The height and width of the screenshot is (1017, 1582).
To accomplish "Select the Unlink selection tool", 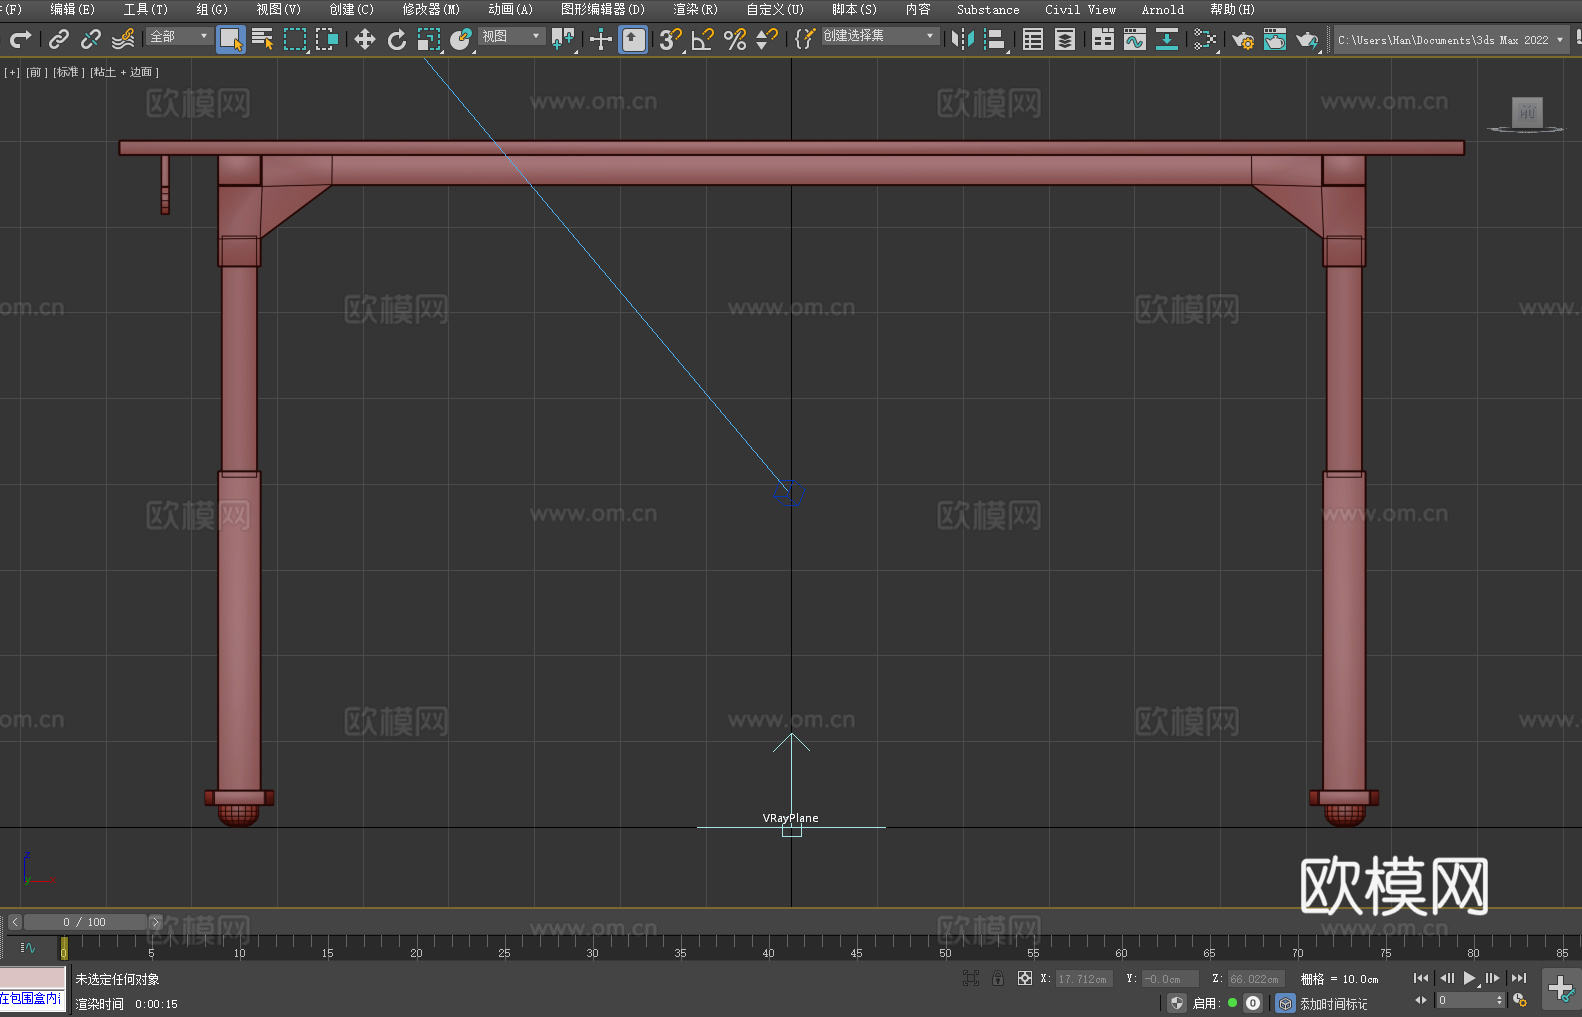I will pyautogui.click(x=91, y=39).
